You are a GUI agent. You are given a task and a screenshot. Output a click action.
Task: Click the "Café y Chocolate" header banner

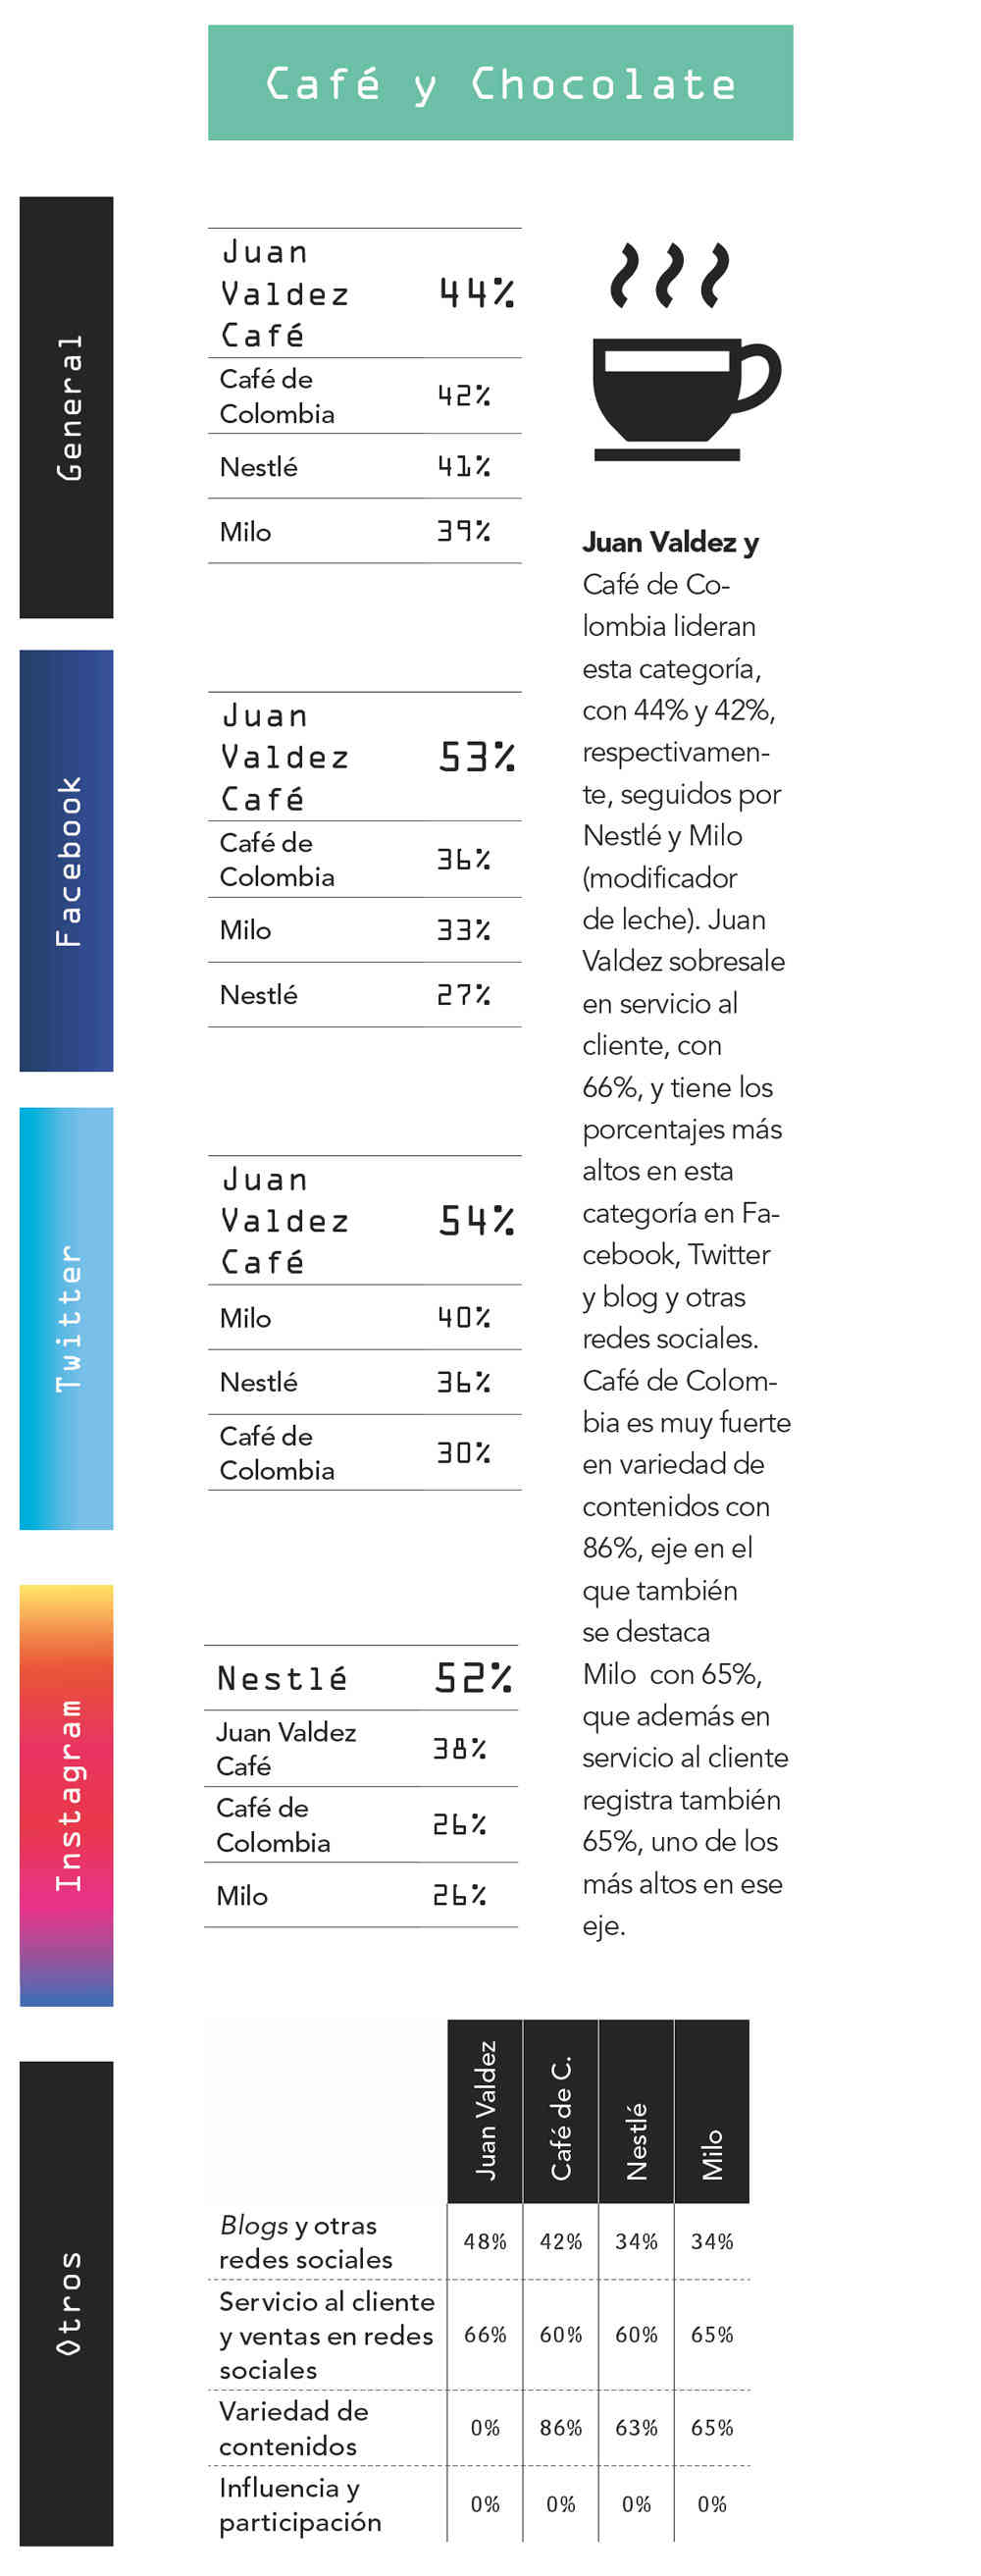click(x=500, y=83)
